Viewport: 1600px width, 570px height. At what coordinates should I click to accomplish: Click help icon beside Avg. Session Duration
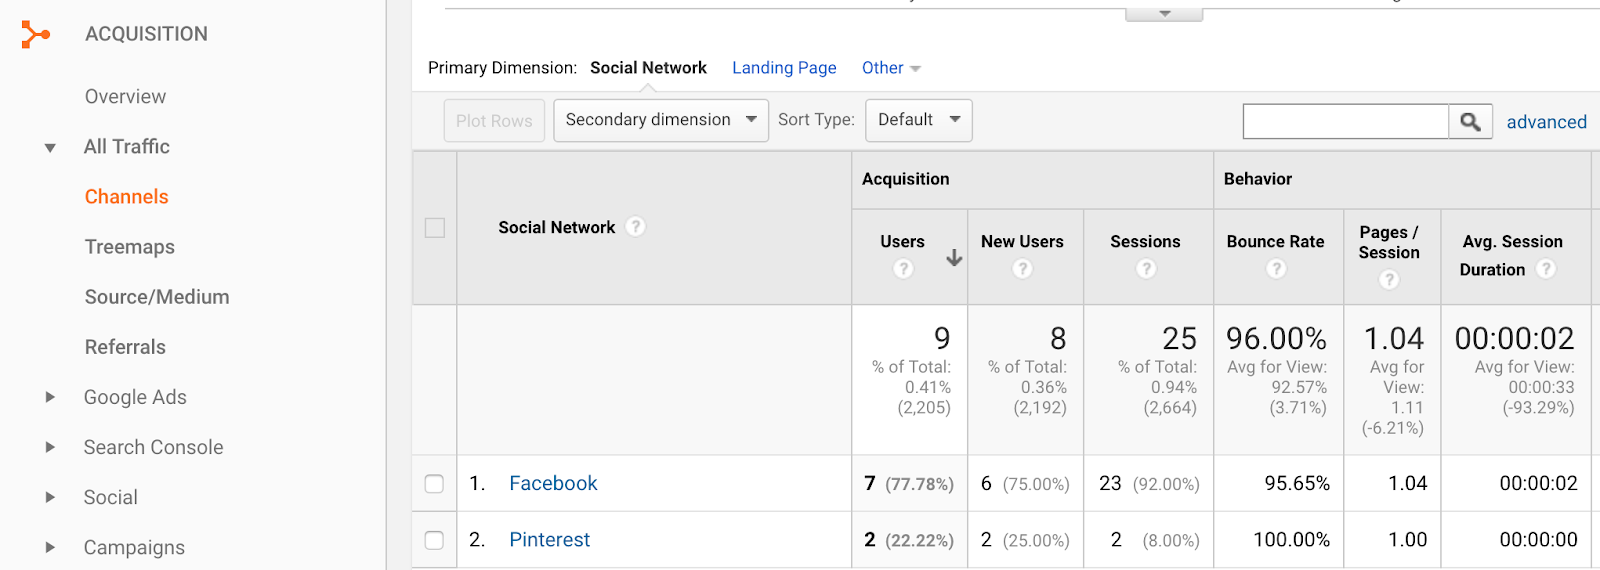click(1546, 269)
